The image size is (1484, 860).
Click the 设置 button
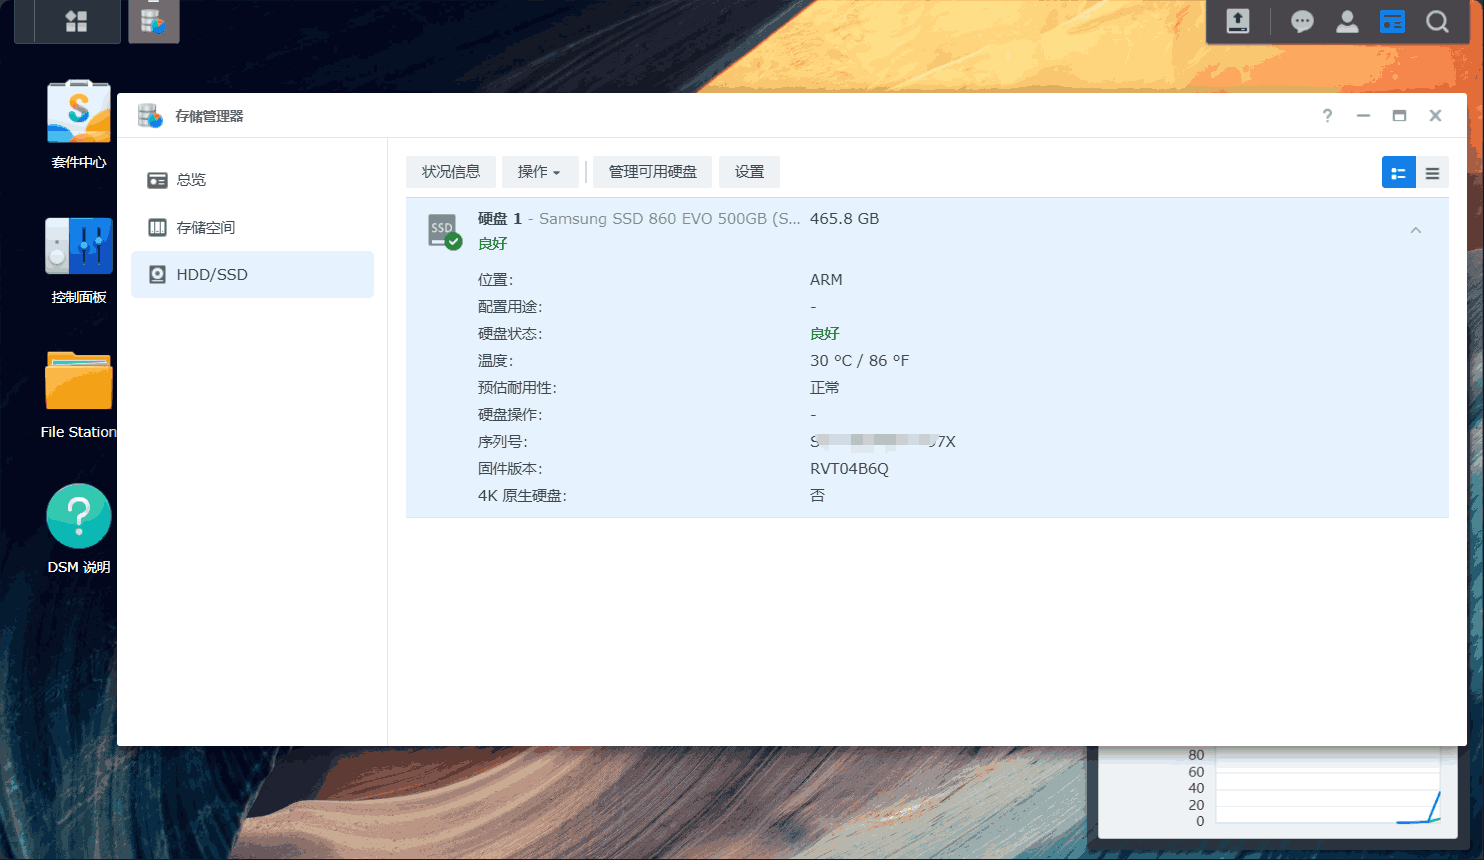point(749,172)
